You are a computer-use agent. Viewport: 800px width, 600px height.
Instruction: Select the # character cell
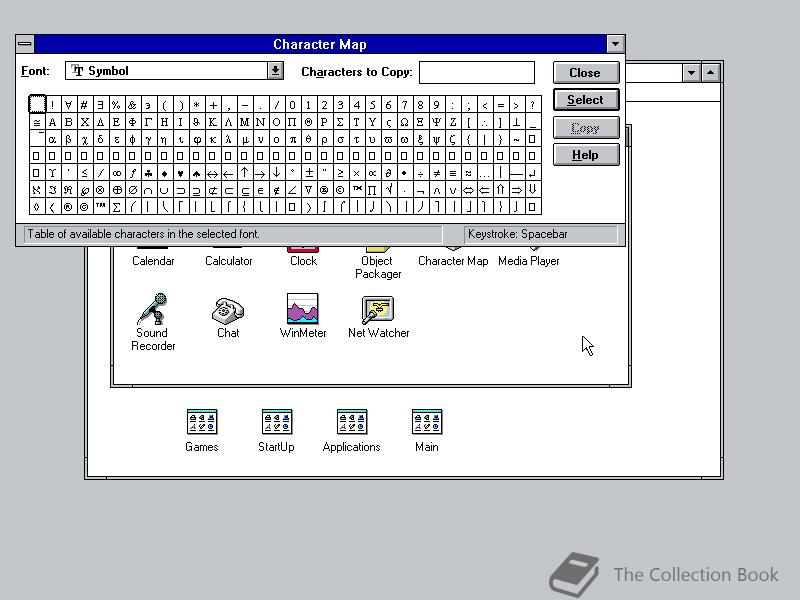(x=84, y=105)
